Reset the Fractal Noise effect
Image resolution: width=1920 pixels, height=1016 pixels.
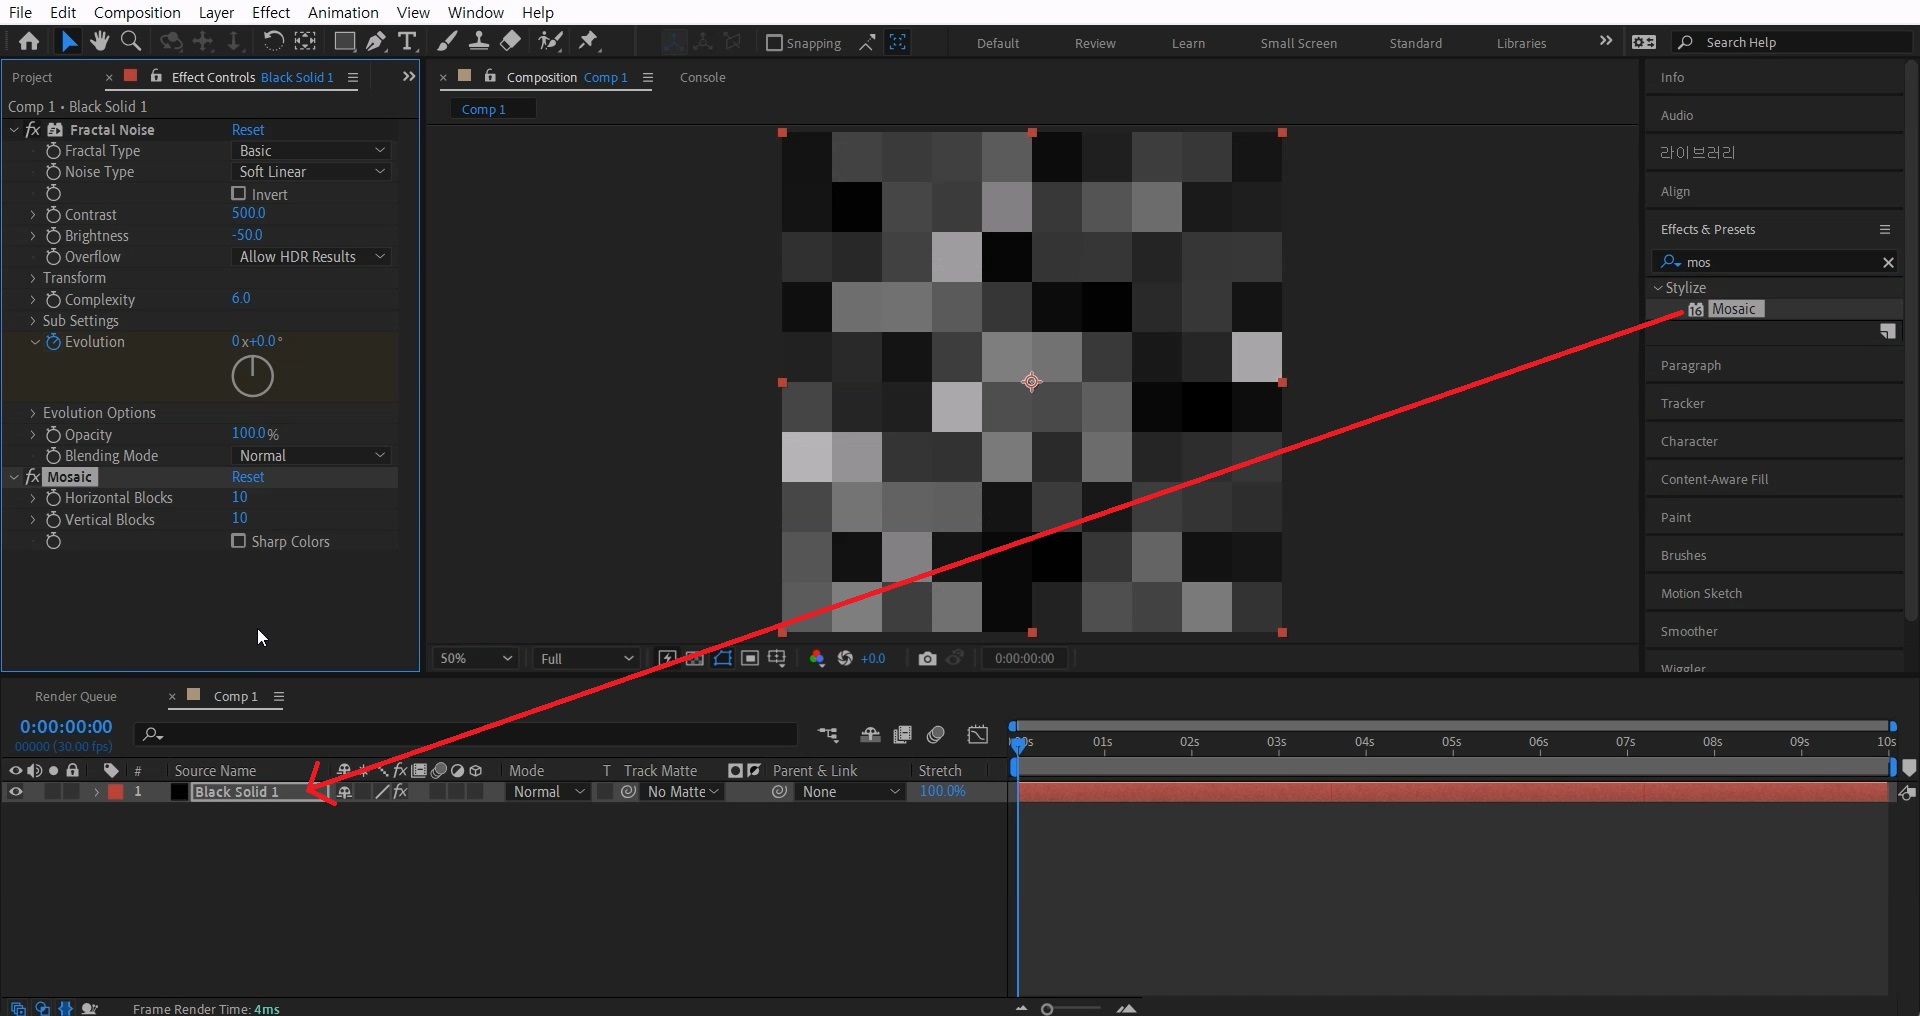[x=248, y=130]
